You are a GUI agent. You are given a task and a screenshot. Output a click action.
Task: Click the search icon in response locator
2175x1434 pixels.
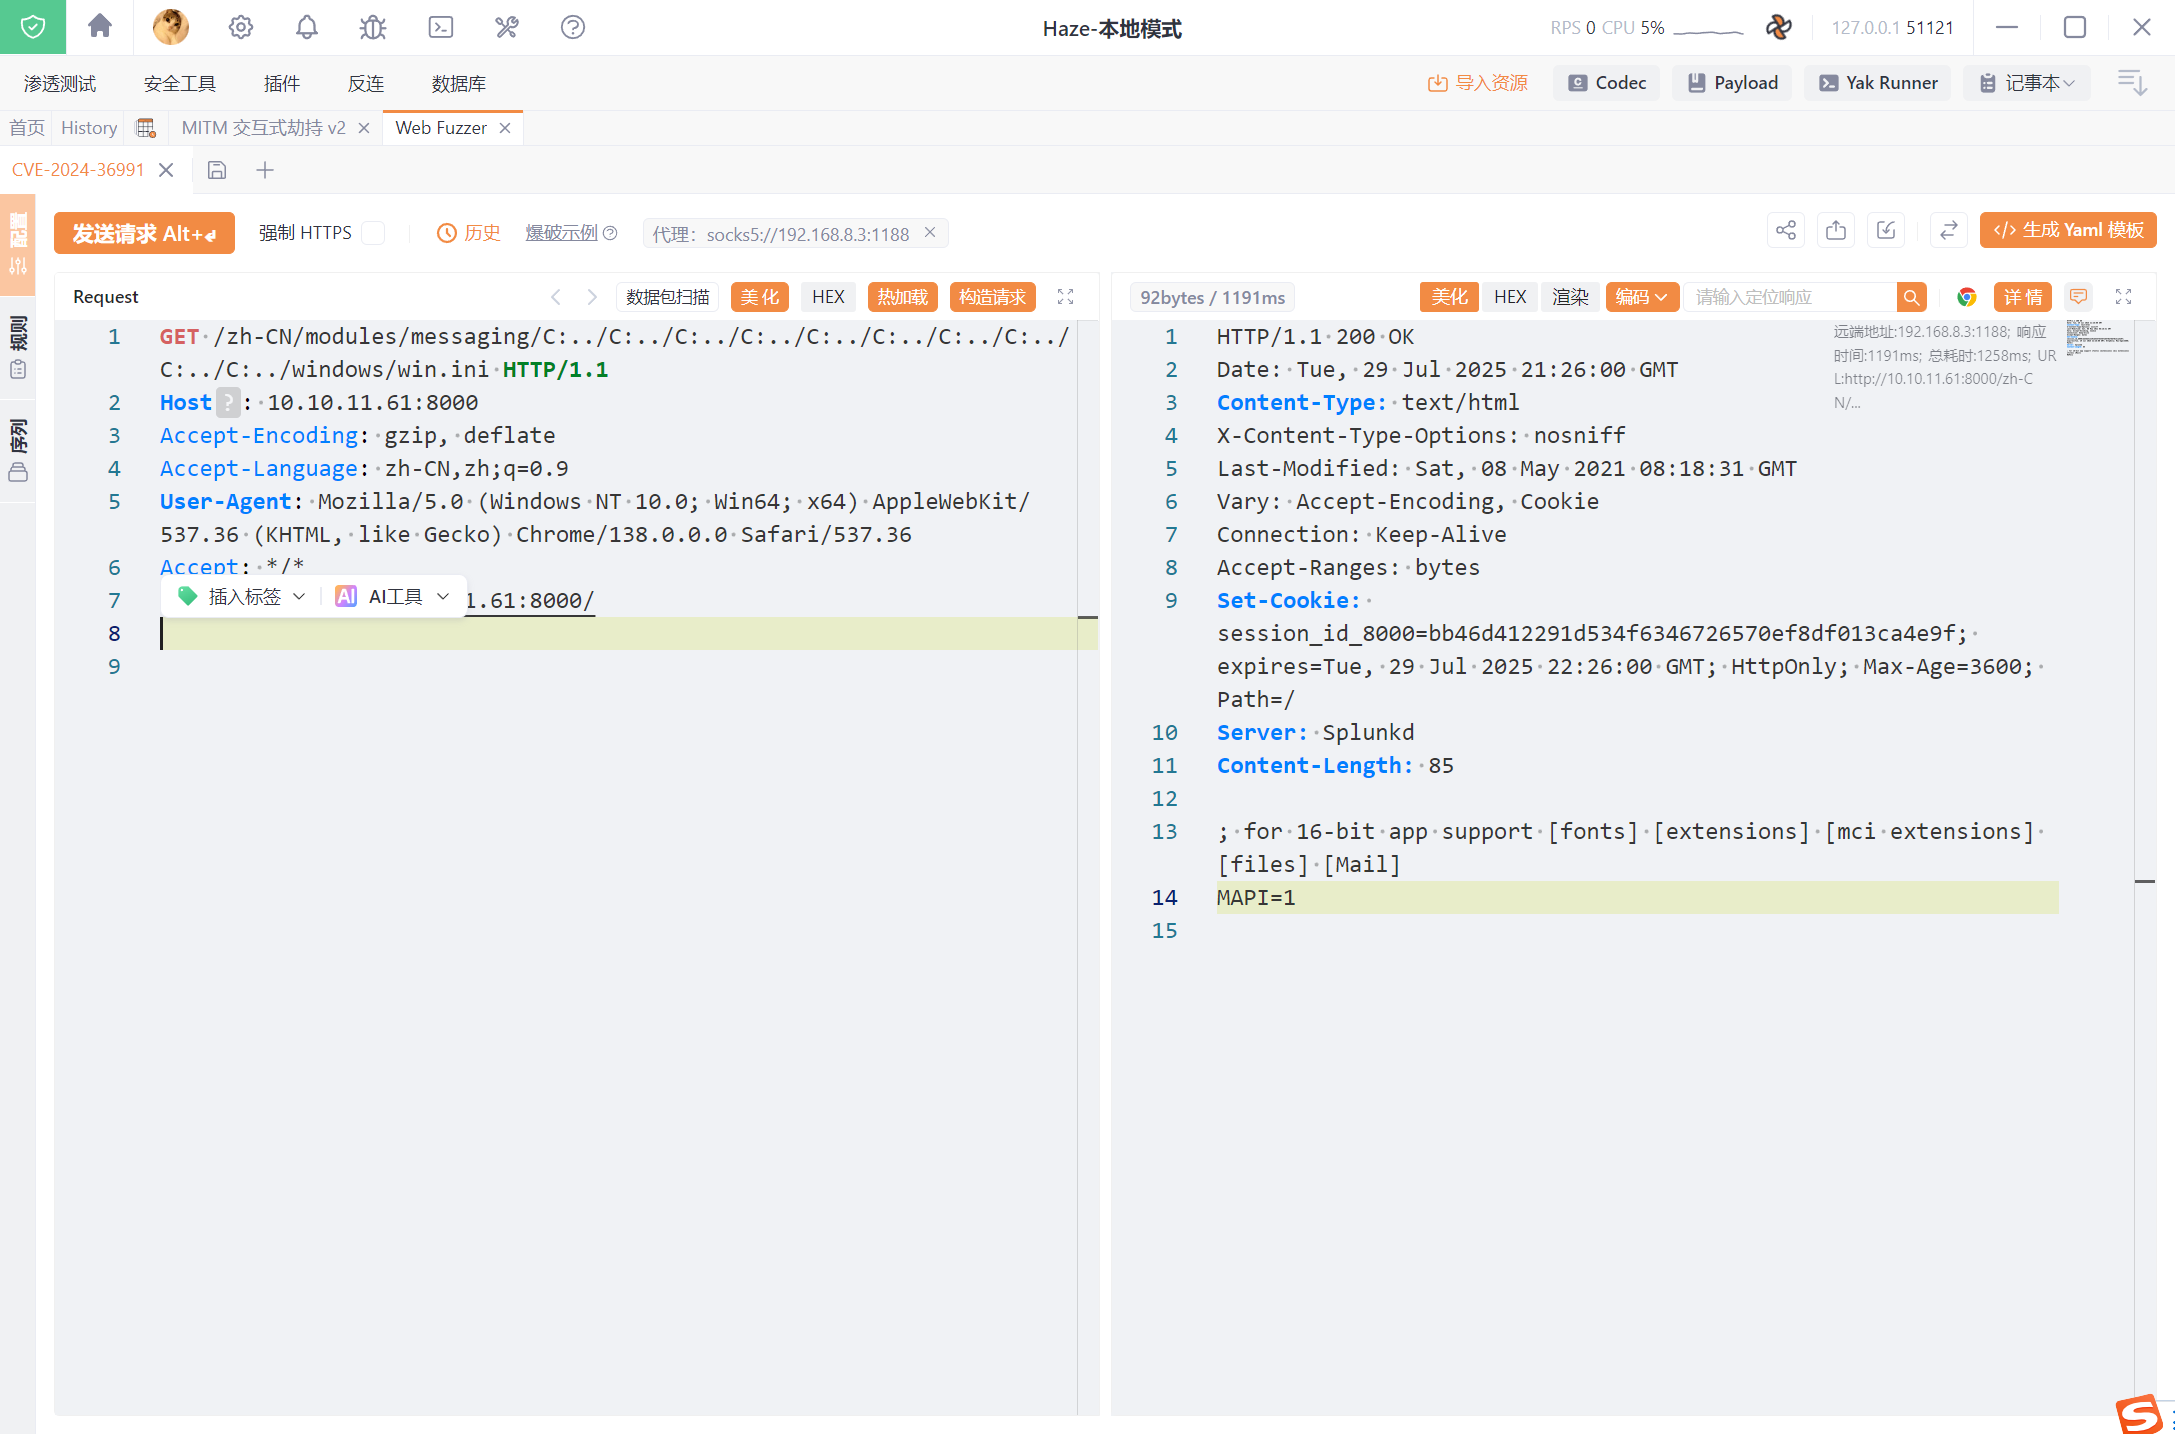click(1911, 297)
